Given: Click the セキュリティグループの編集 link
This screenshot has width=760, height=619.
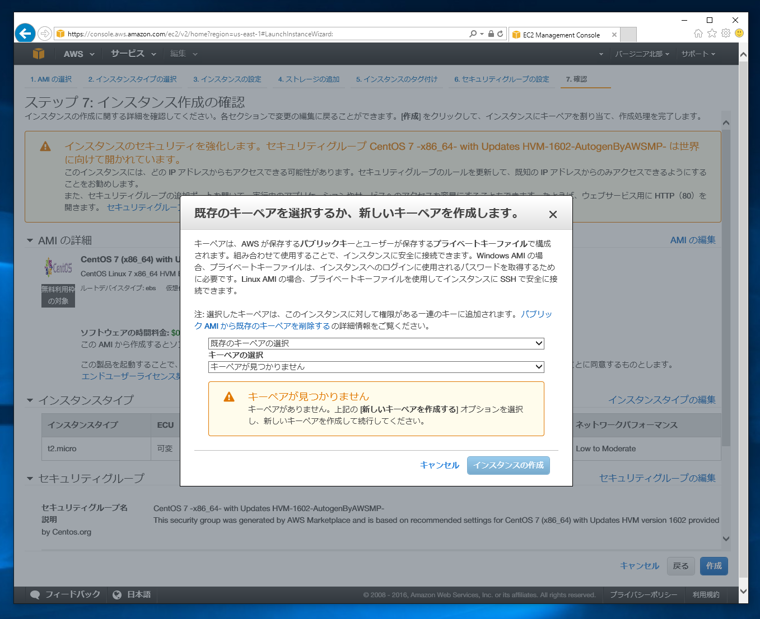Looking at the screenshot, I should point(657,478).
